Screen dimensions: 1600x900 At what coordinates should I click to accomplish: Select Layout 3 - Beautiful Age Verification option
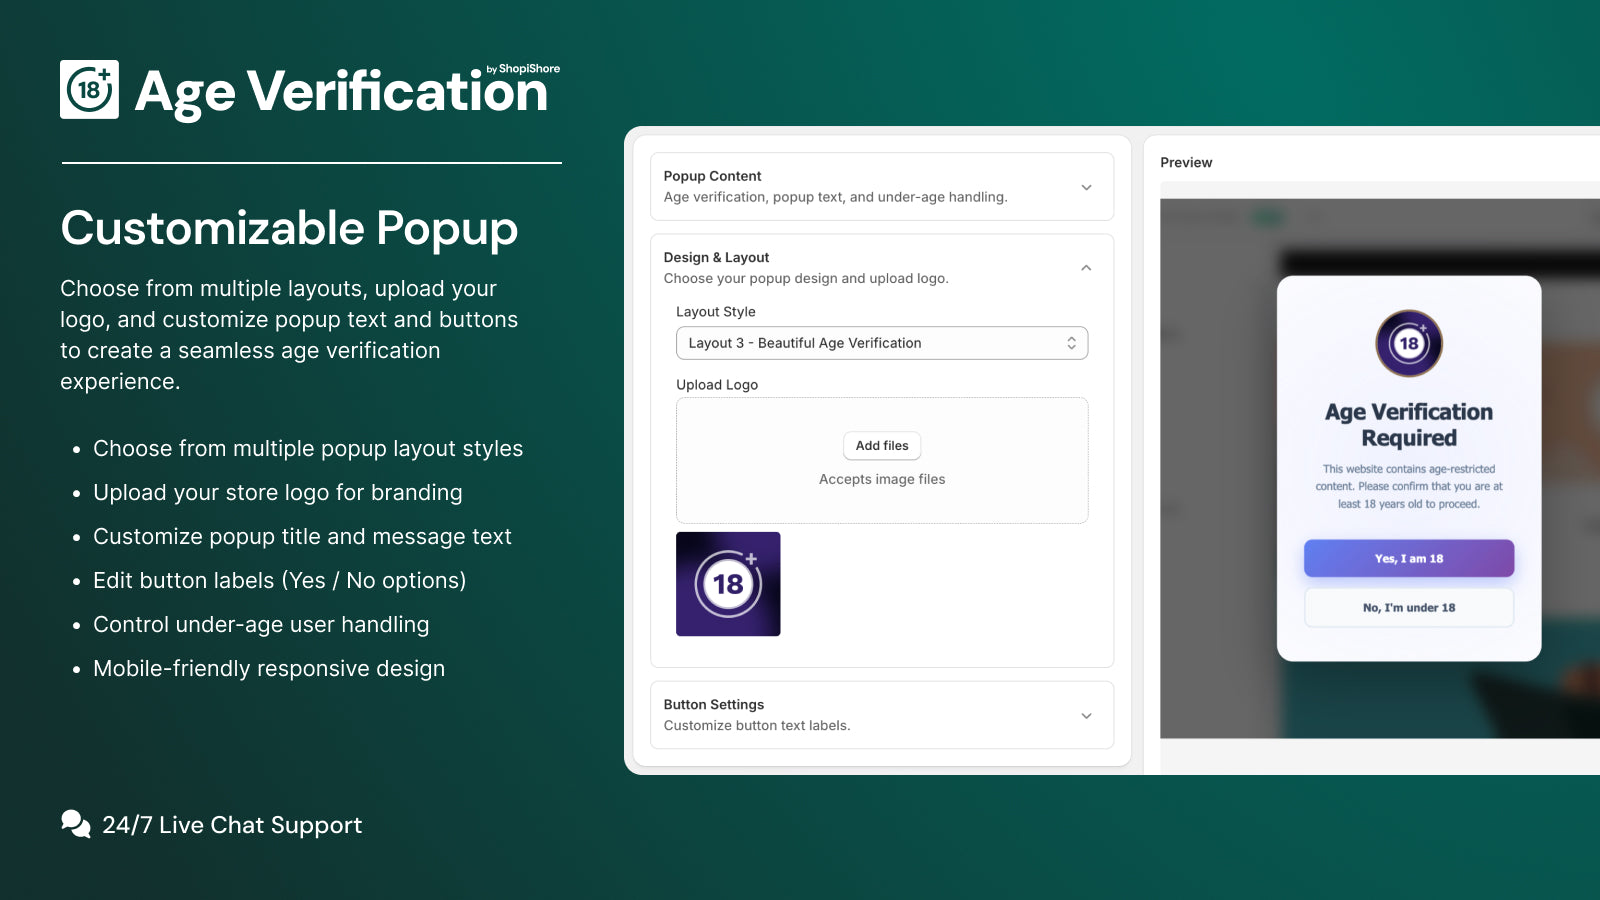(x=803, y=343)
